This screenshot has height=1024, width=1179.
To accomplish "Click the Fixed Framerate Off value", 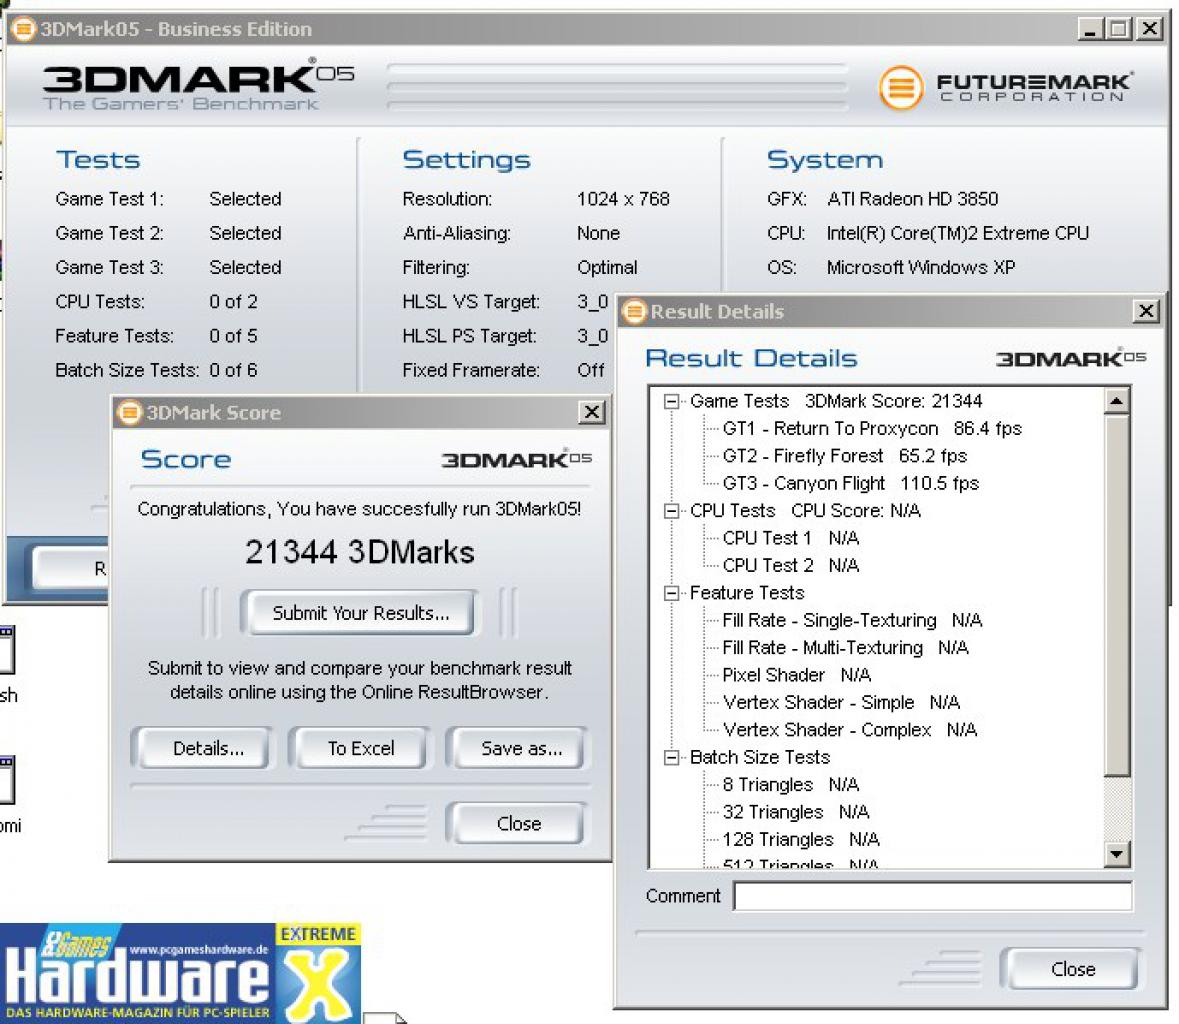I will pyautogui.click(x=591, y=371).
